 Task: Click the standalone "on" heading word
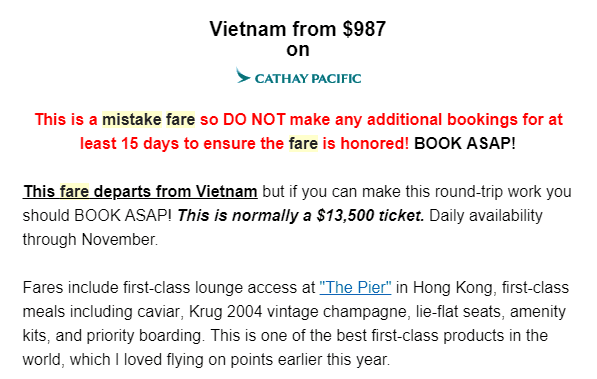point(298,50)
